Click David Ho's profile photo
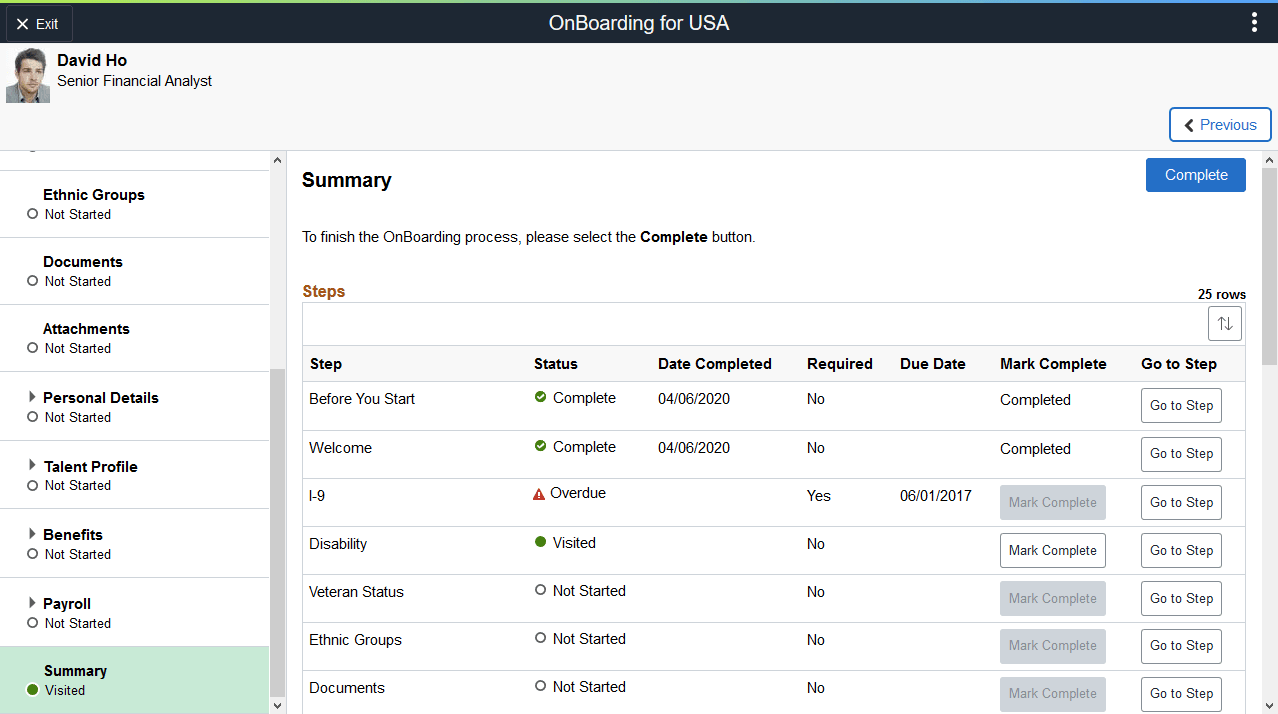Screen dimensions: 1278x714 (x=27, y=74)
